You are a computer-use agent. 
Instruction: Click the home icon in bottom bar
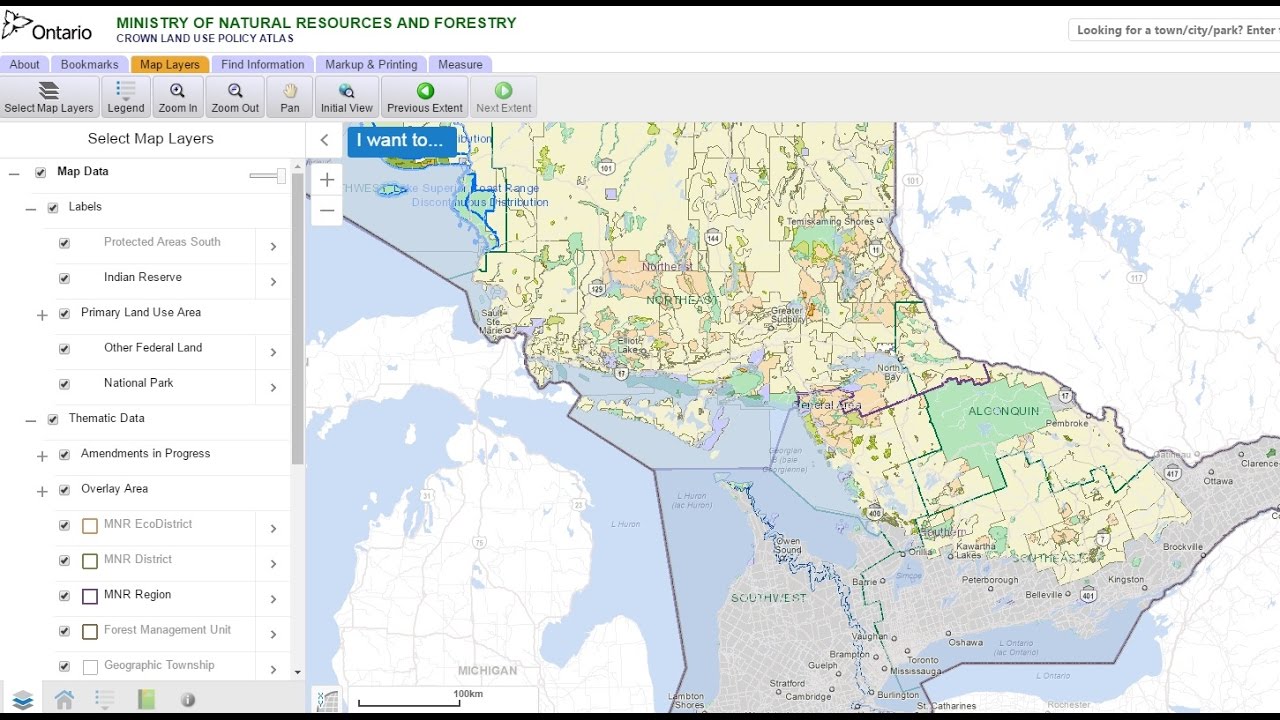[64, 700]
